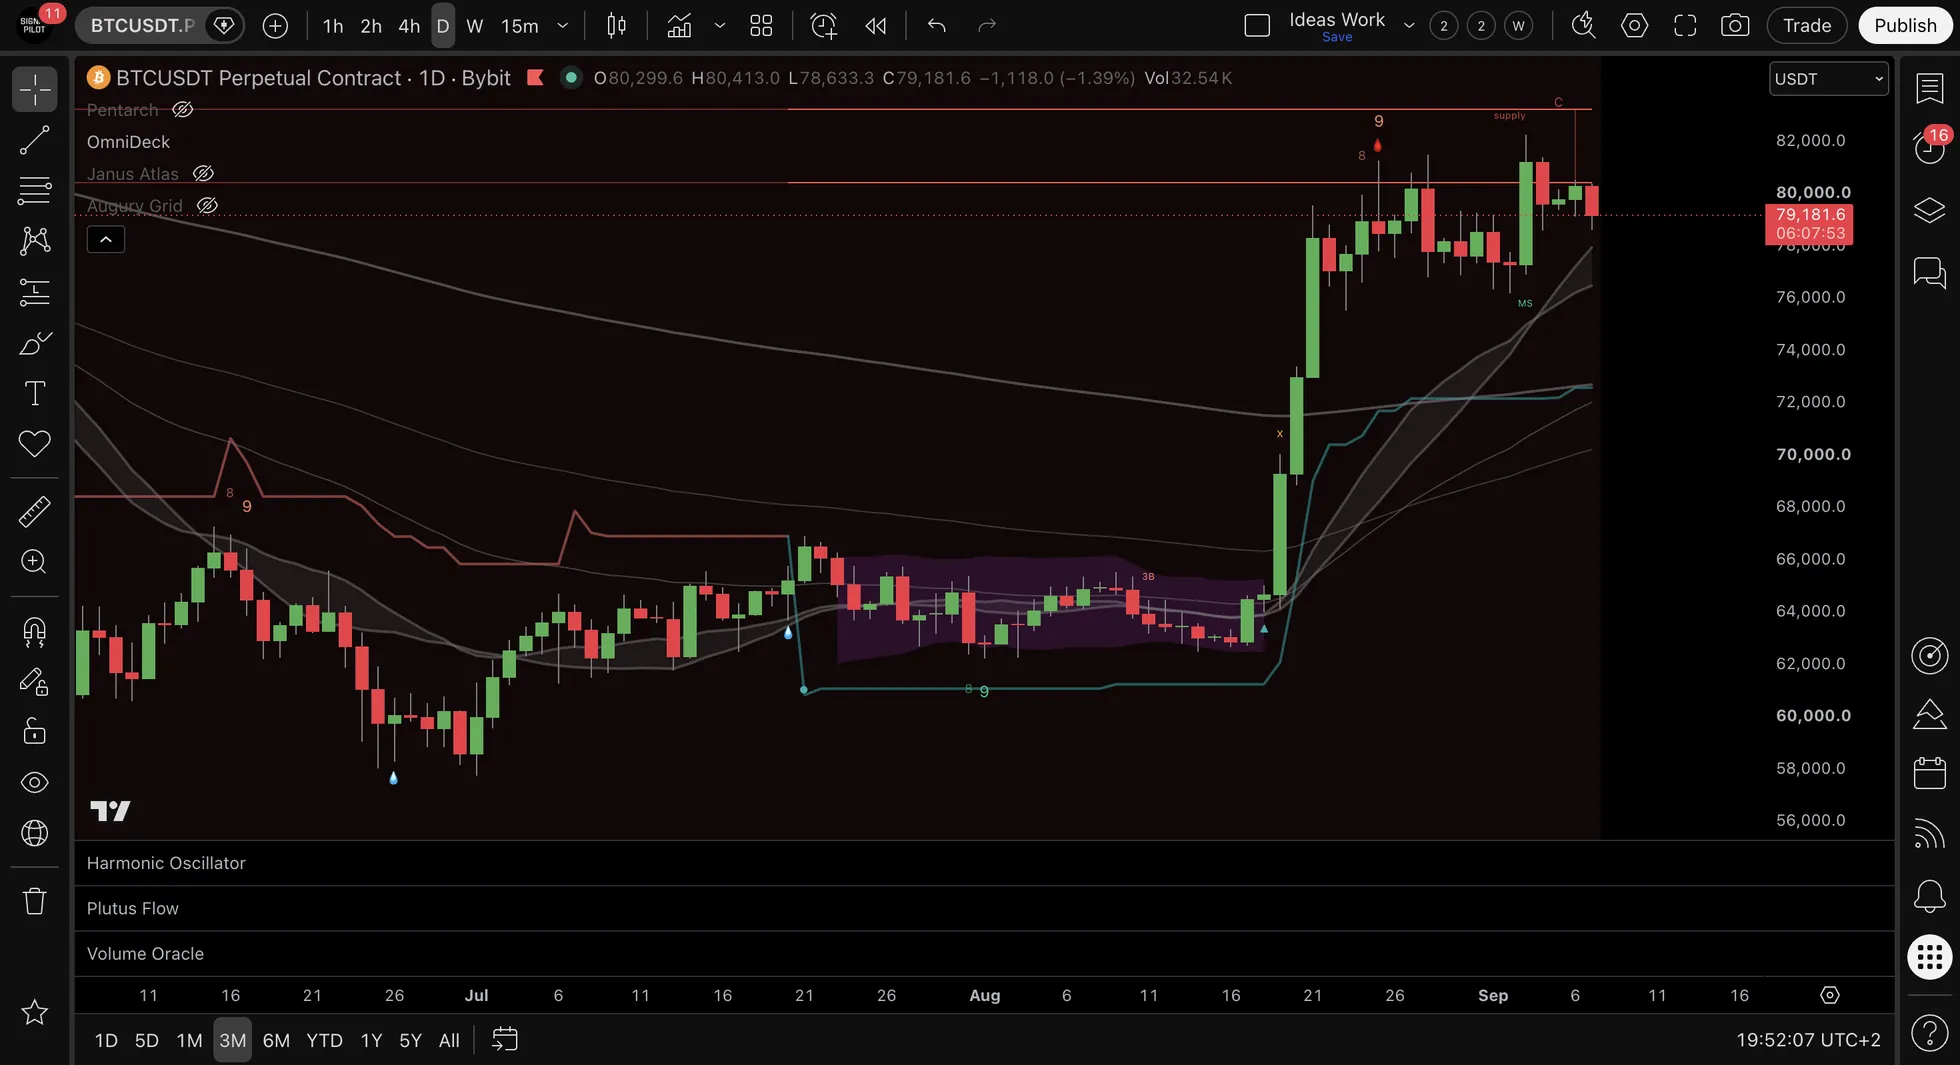Show the hidden Janus Atlas indicator

203,174
